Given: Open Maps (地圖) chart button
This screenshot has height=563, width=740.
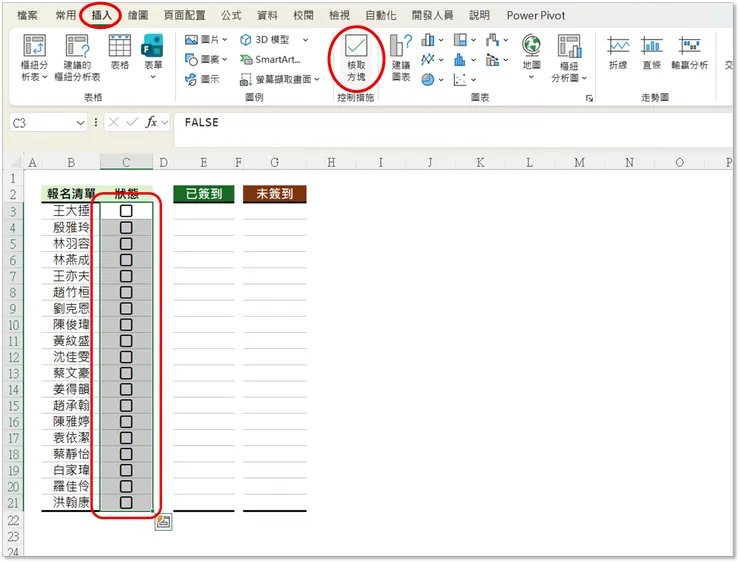Looking at the screenshot, I should [x=531, y=52].
